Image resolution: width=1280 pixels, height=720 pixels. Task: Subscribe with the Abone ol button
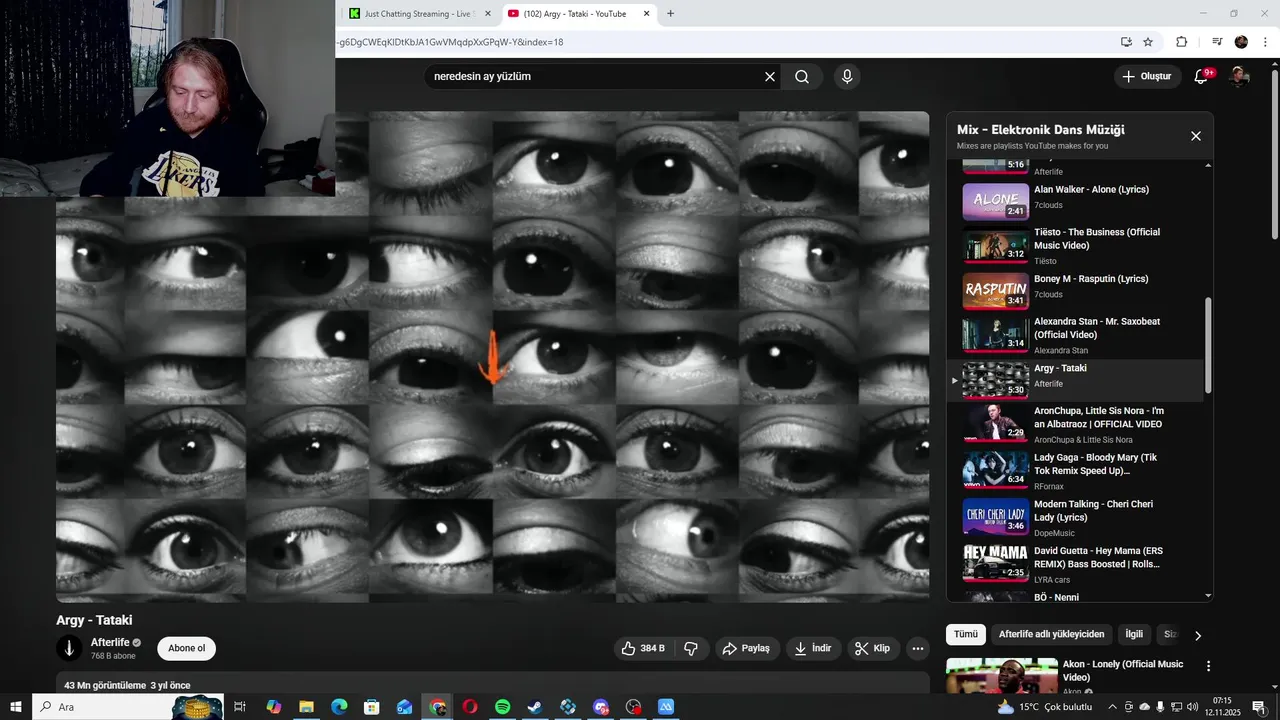pos(186,648)
